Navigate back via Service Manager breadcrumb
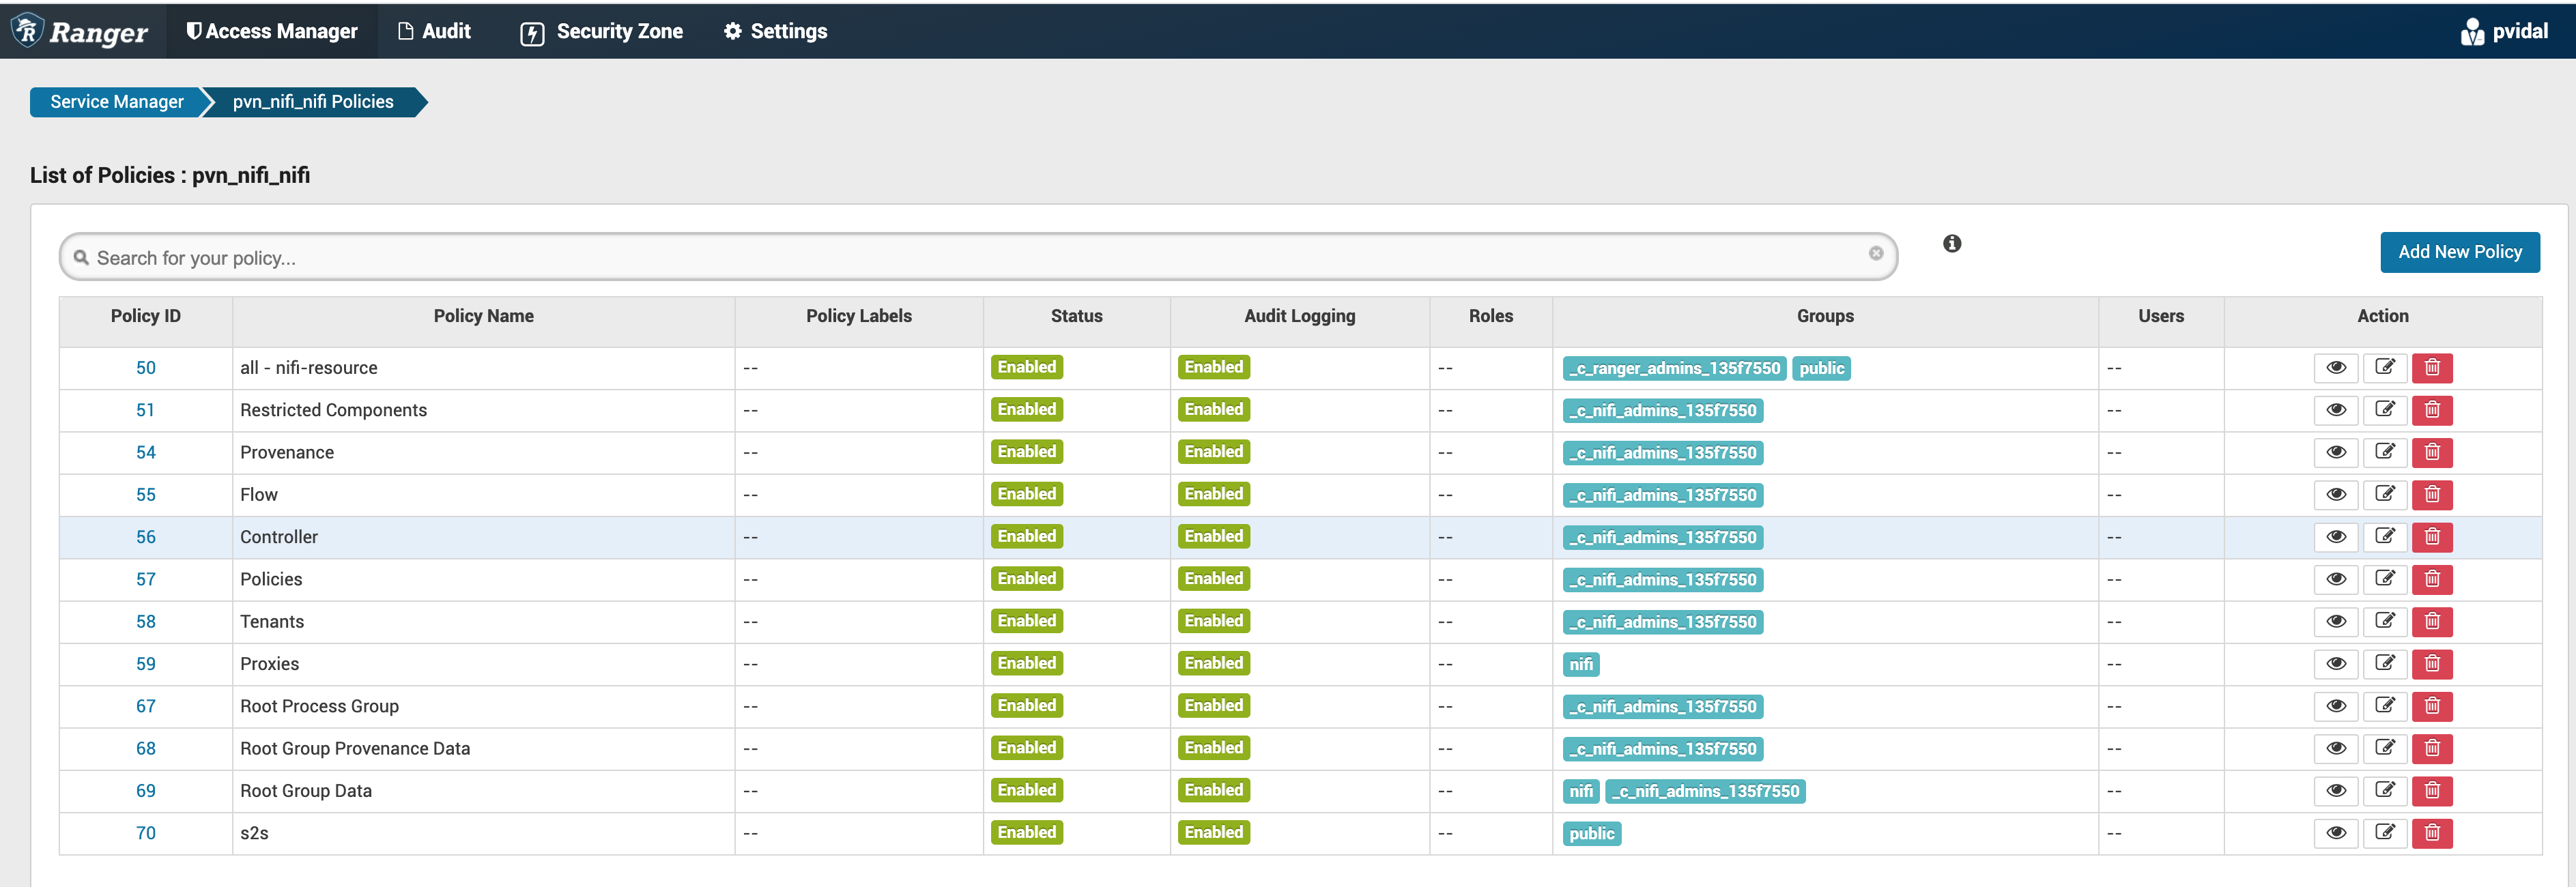The width and height of the screenshot is (2576, 887). tap(116, 102)
